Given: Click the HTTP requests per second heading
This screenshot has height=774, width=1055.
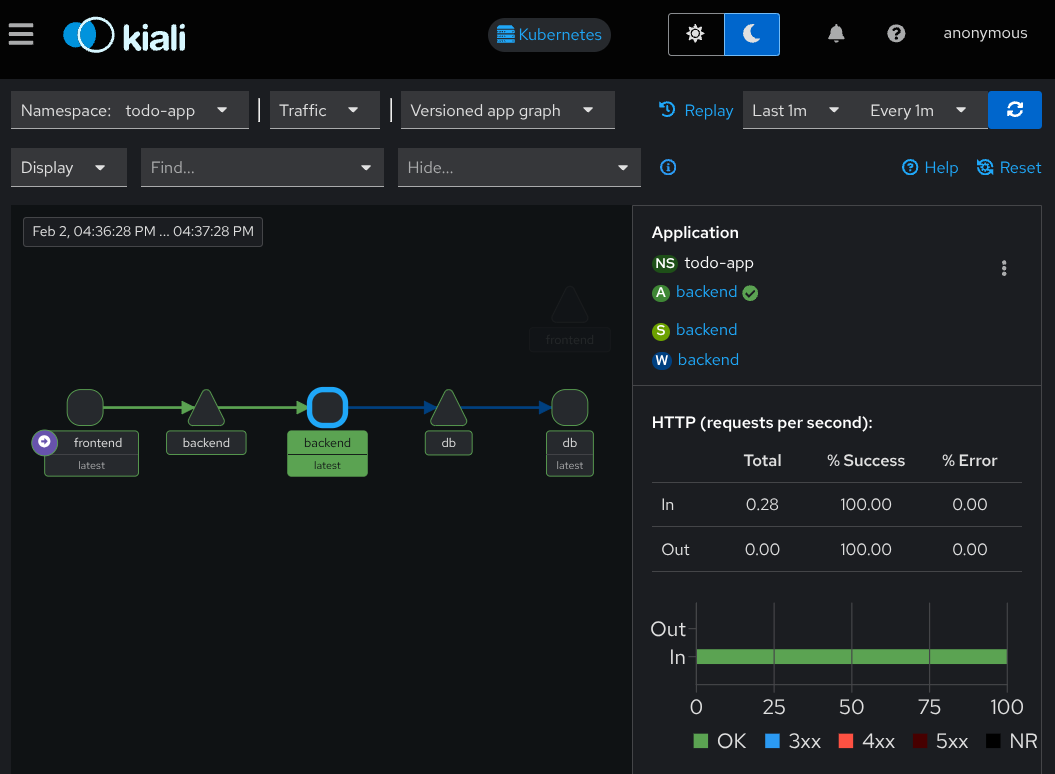Looking at the screenshot, I should [762, 423].
